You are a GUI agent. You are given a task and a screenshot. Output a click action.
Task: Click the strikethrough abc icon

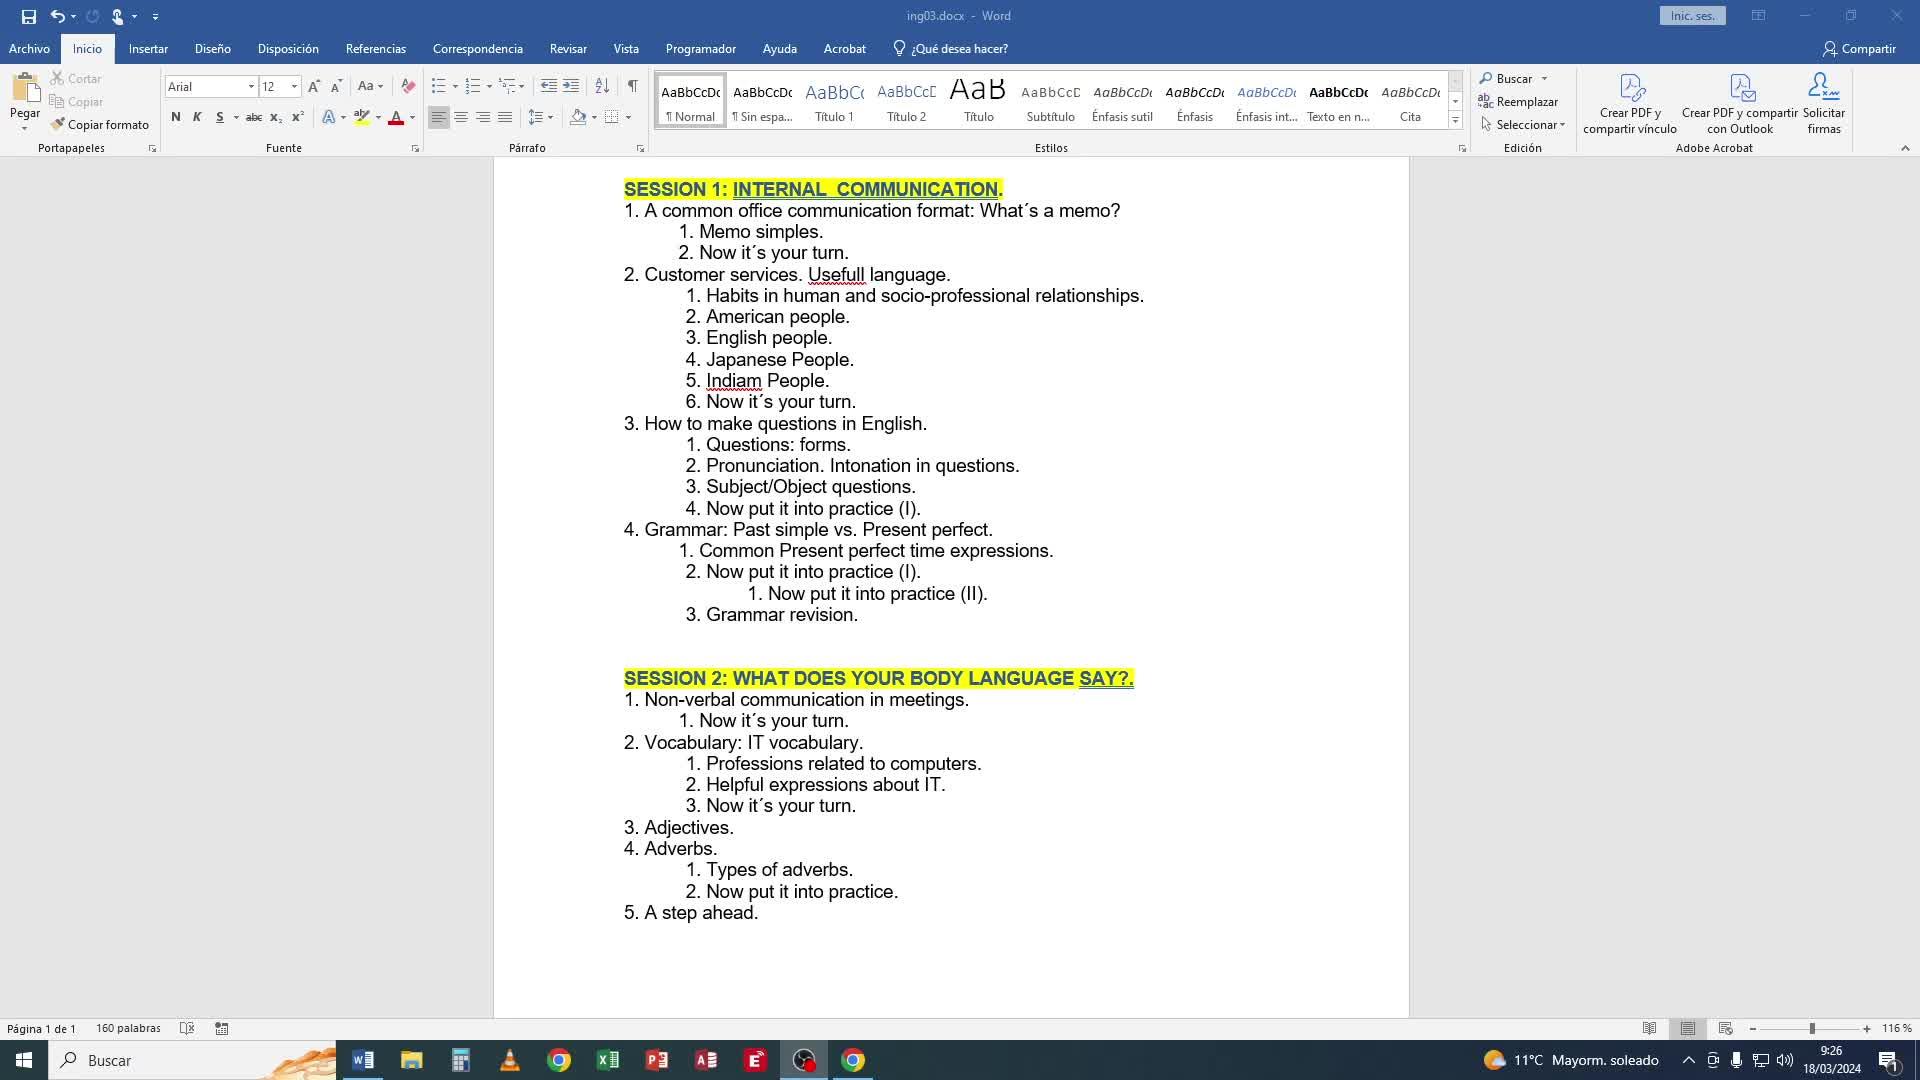pos(254,117)
